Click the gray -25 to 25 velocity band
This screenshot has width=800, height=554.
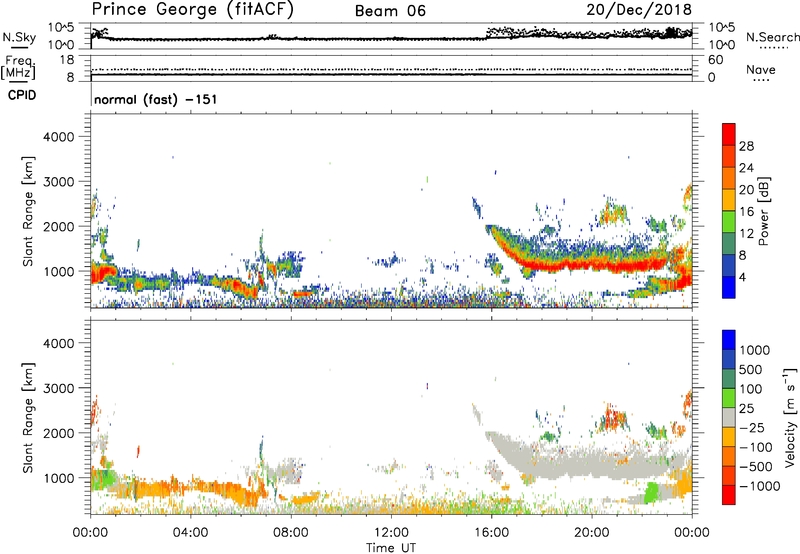pyautogui.click(x=729, y=417)
